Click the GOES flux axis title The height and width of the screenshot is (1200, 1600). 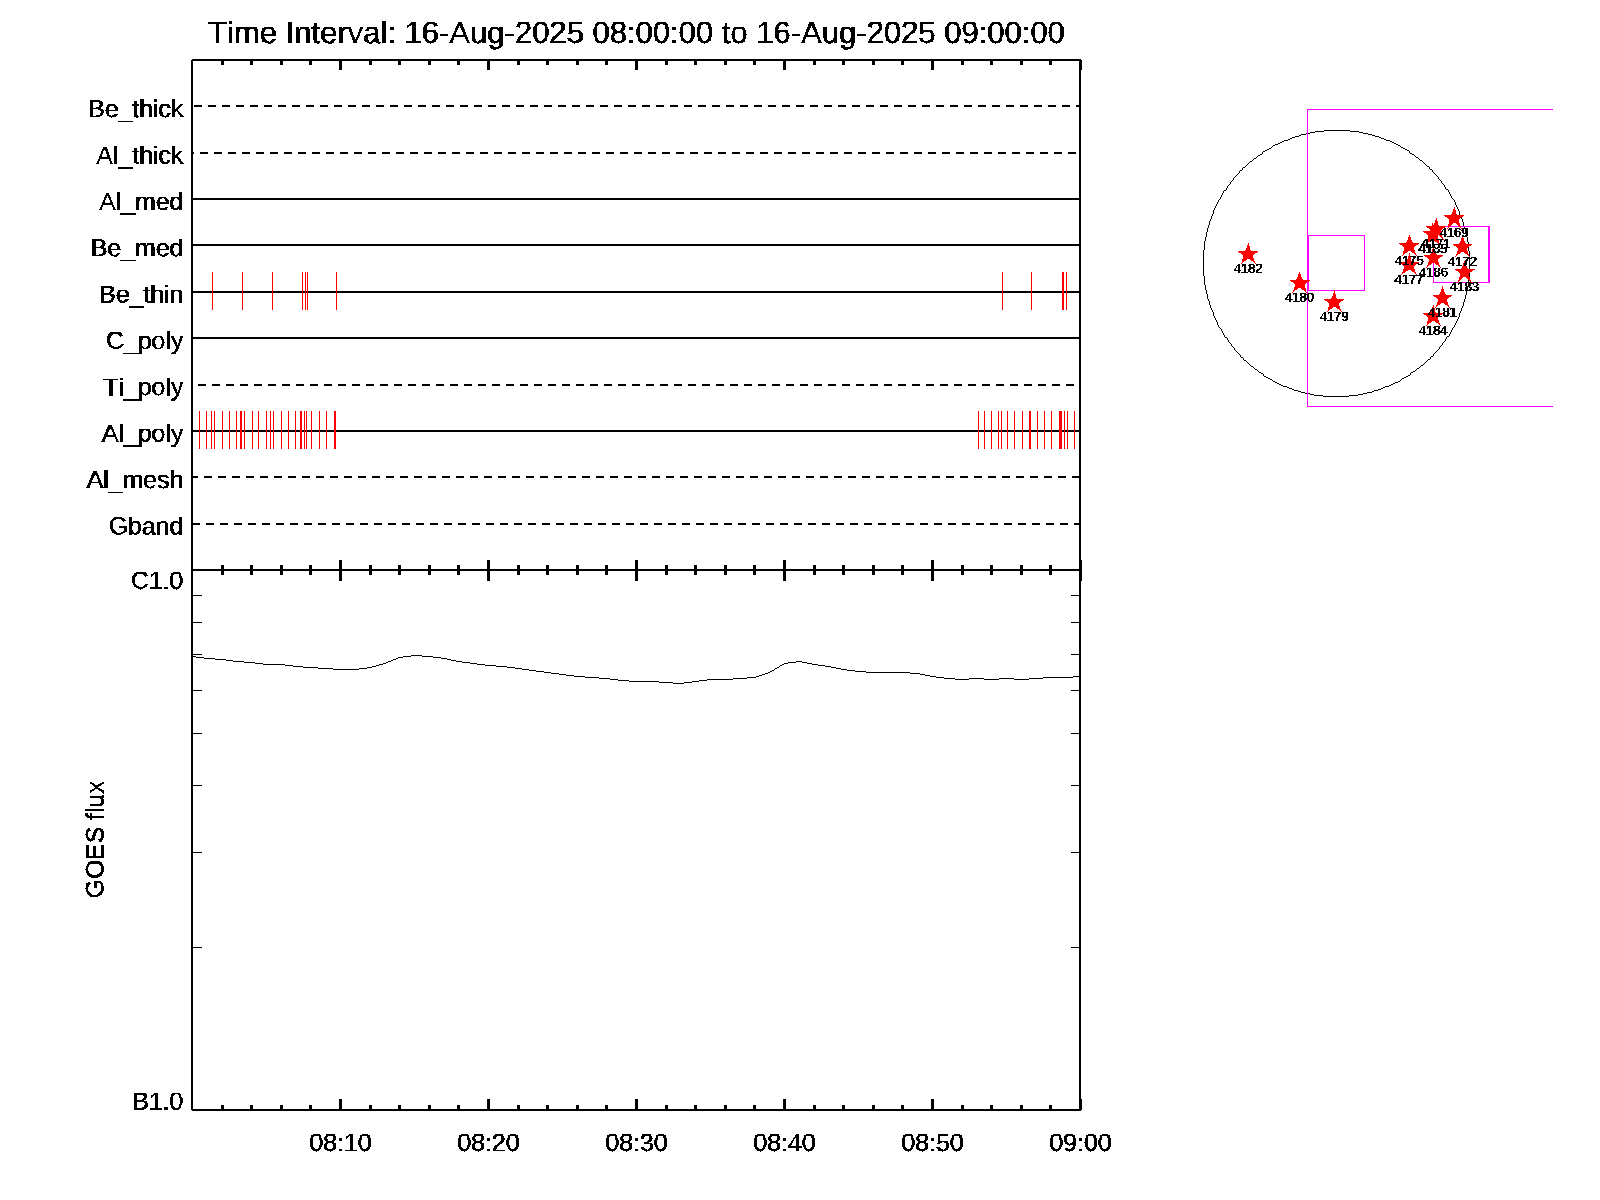(95, 840)
